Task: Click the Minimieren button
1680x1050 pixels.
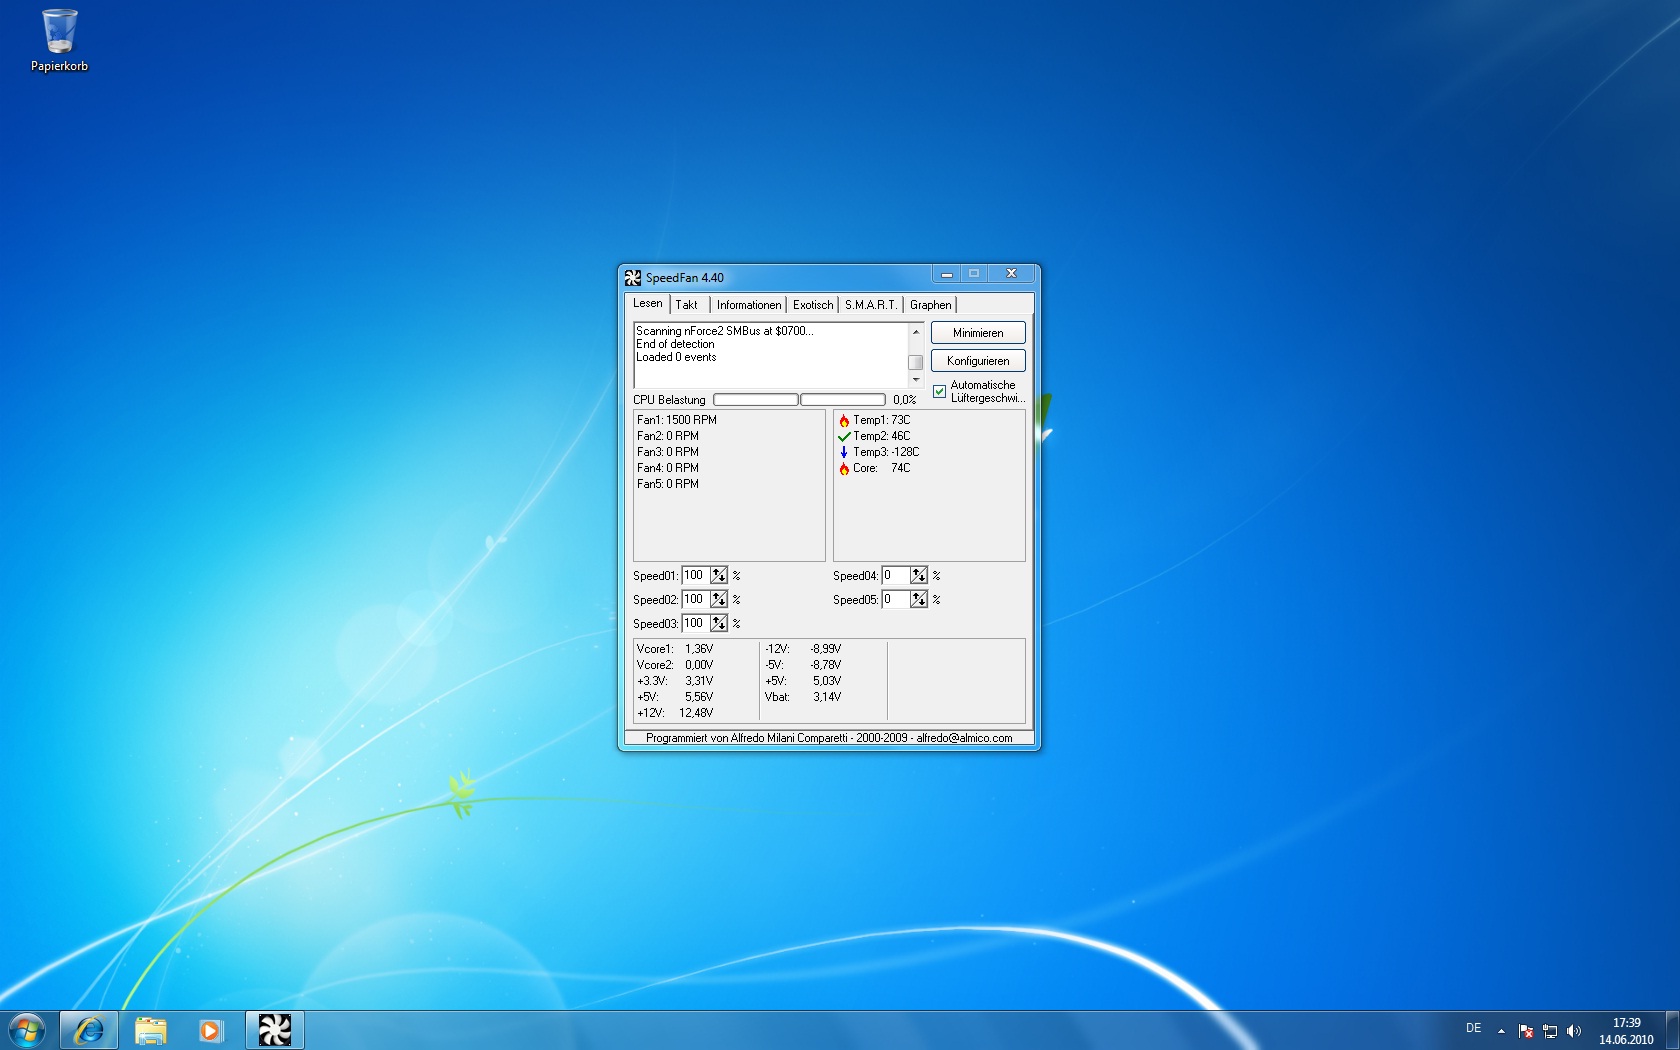Action: pos(978,333)
